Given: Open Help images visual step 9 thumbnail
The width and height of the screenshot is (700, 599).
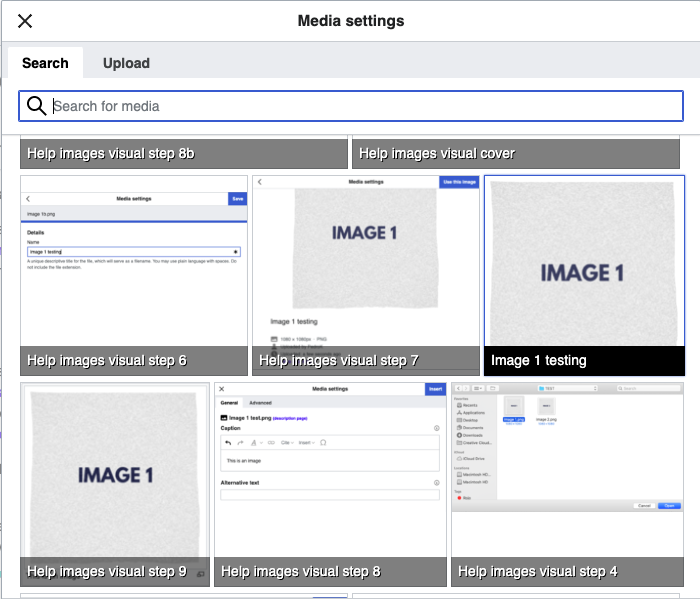Looking at the screenshot, I should click(x=115, y=470).
